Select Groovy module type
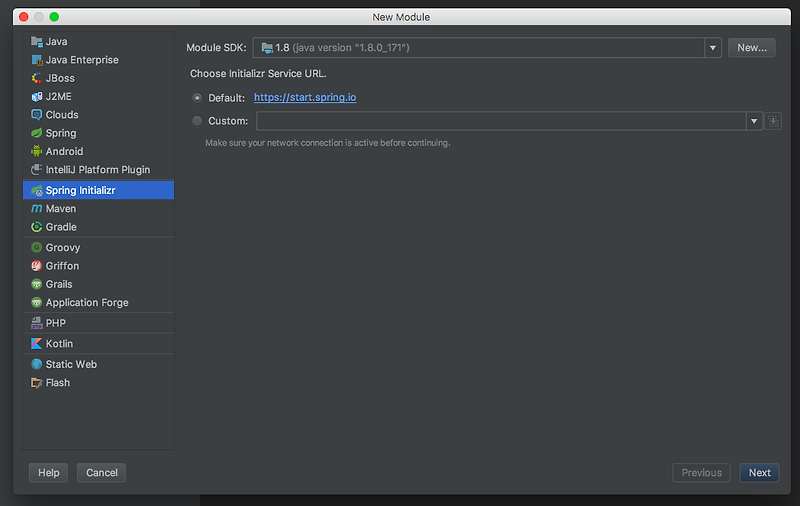Viewport: 800px width, 506px height. pyautogui.click(x=98, y=247)
